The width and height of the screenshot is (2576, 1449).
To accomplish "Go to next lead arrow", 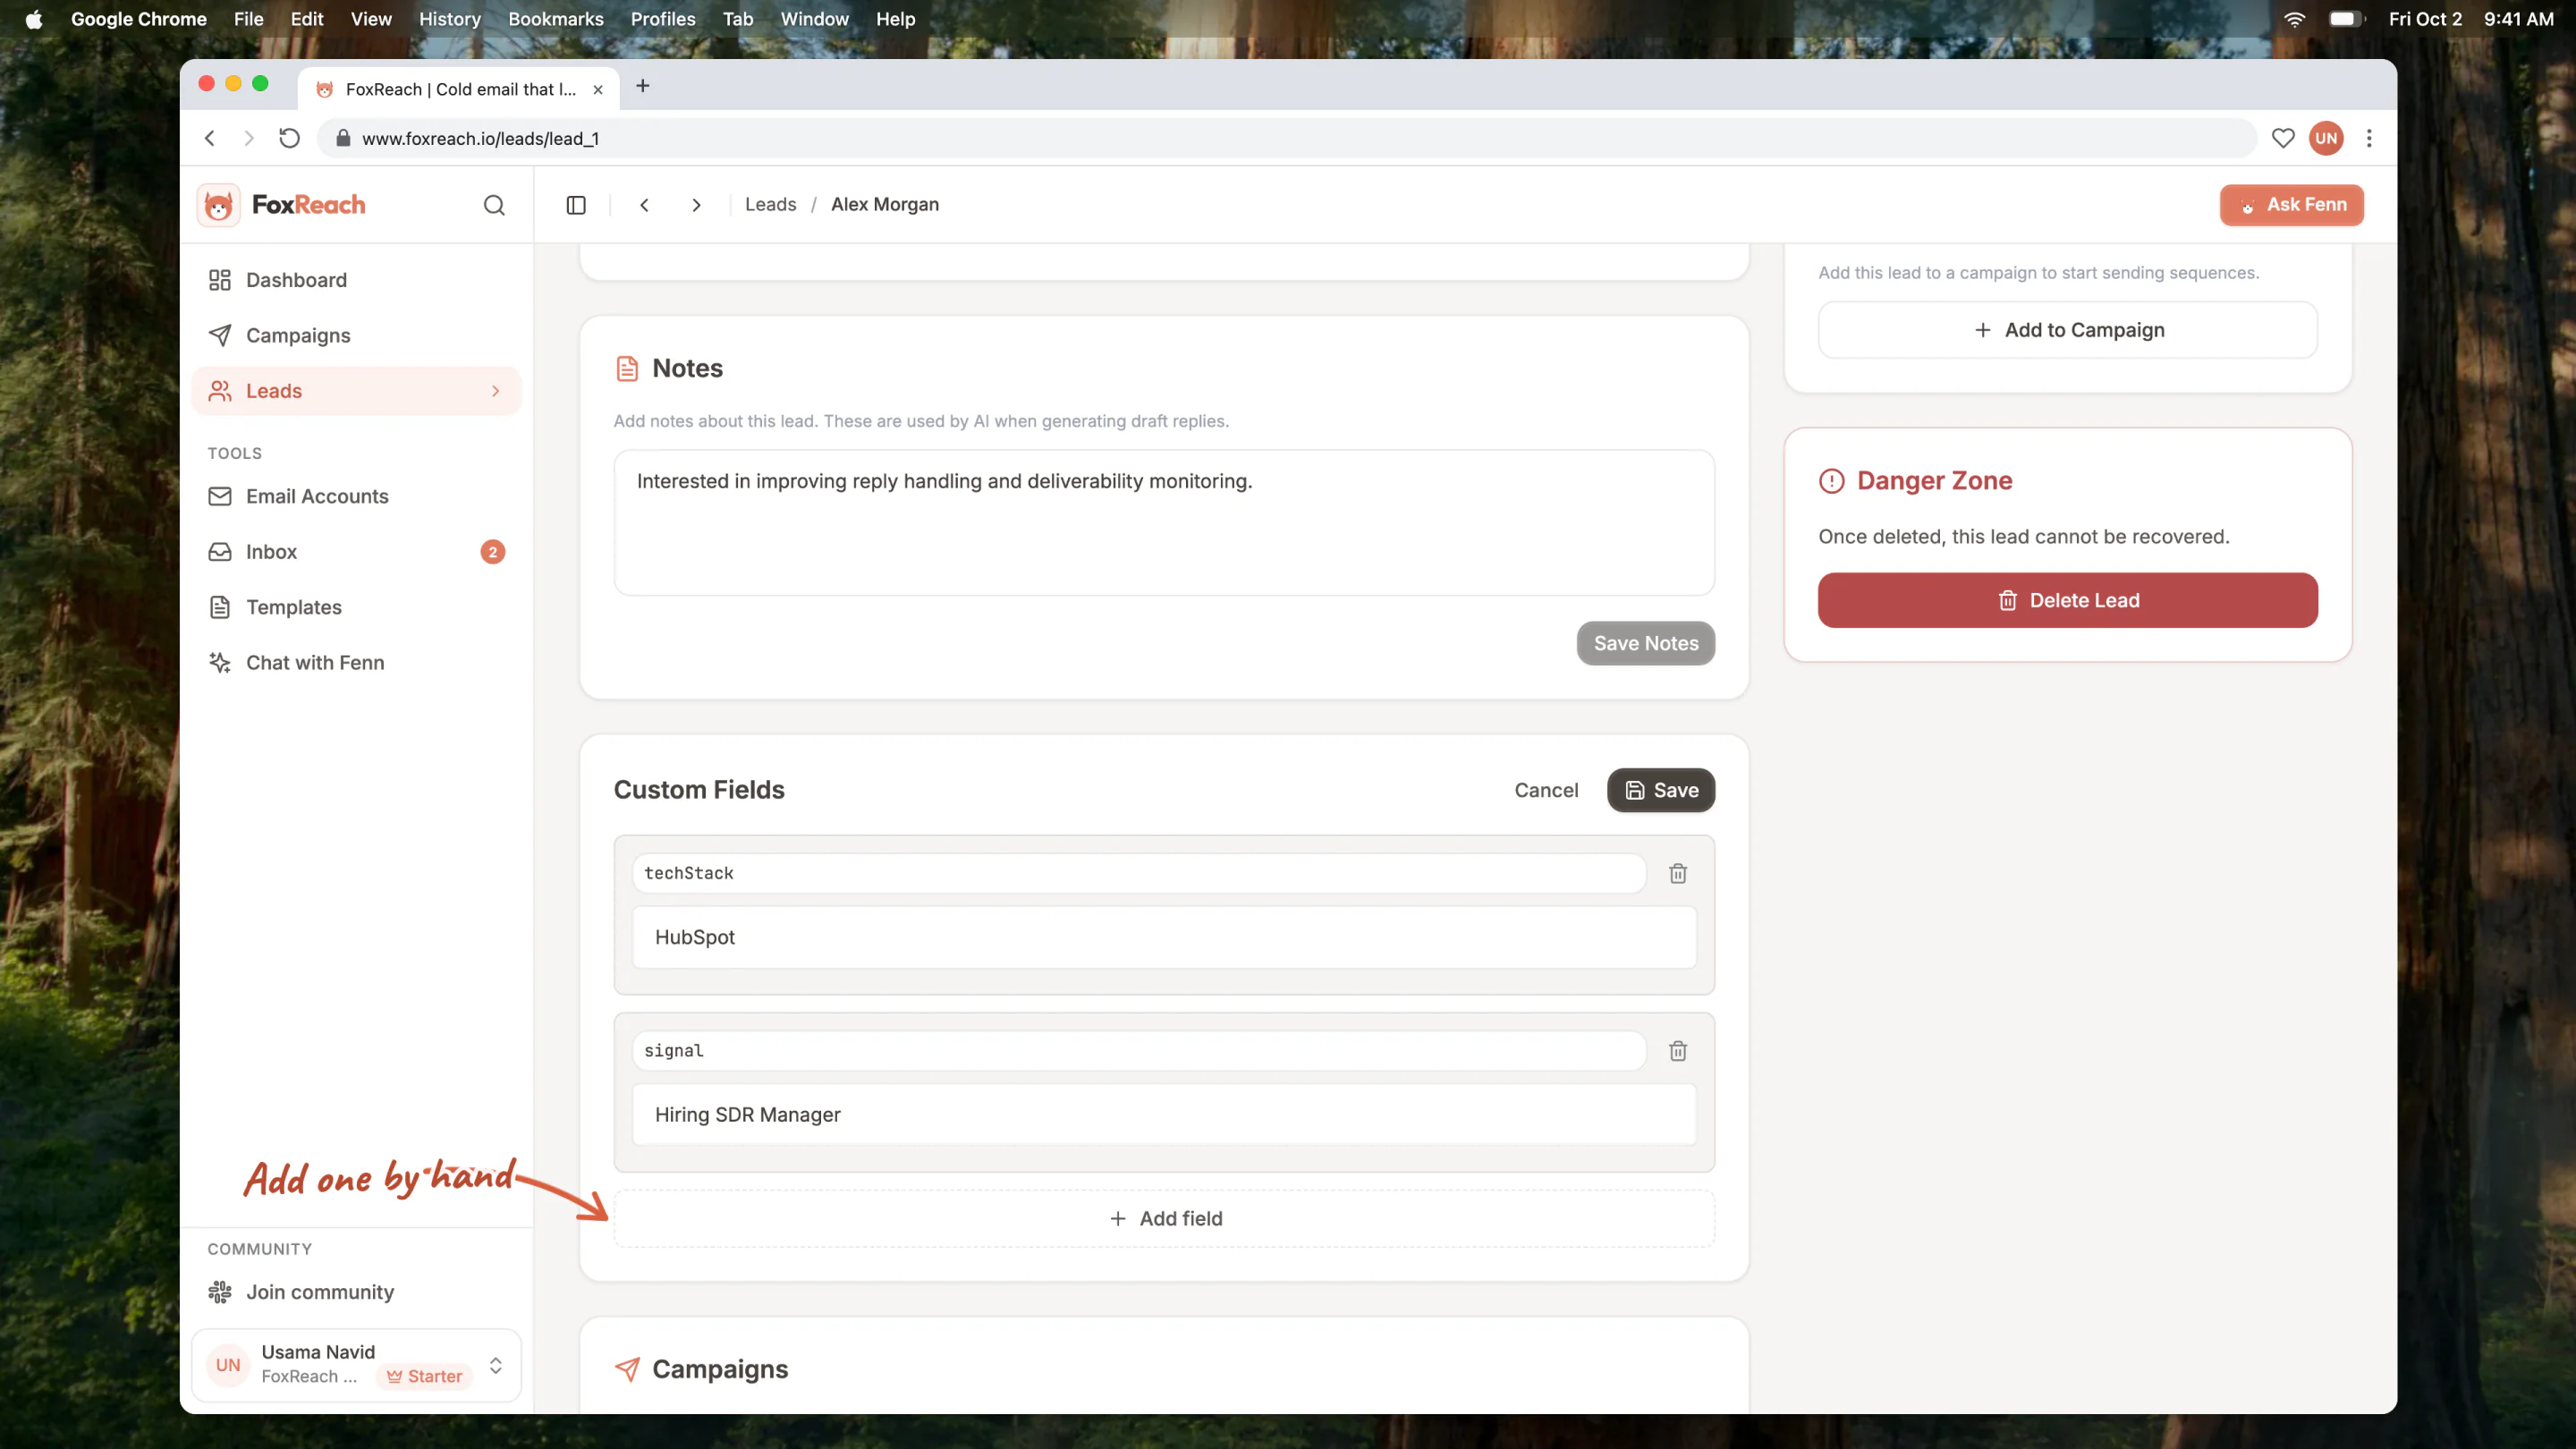I will click(x=697, y=205).
